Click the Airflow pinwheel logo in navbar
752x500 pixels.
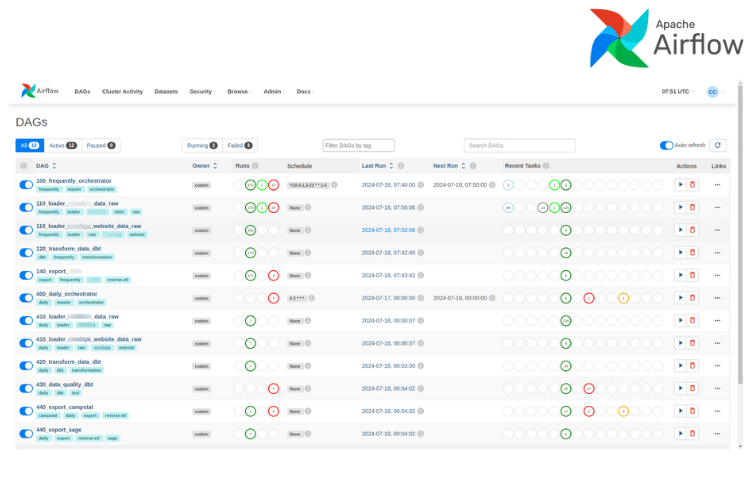(x=29, y=91)
